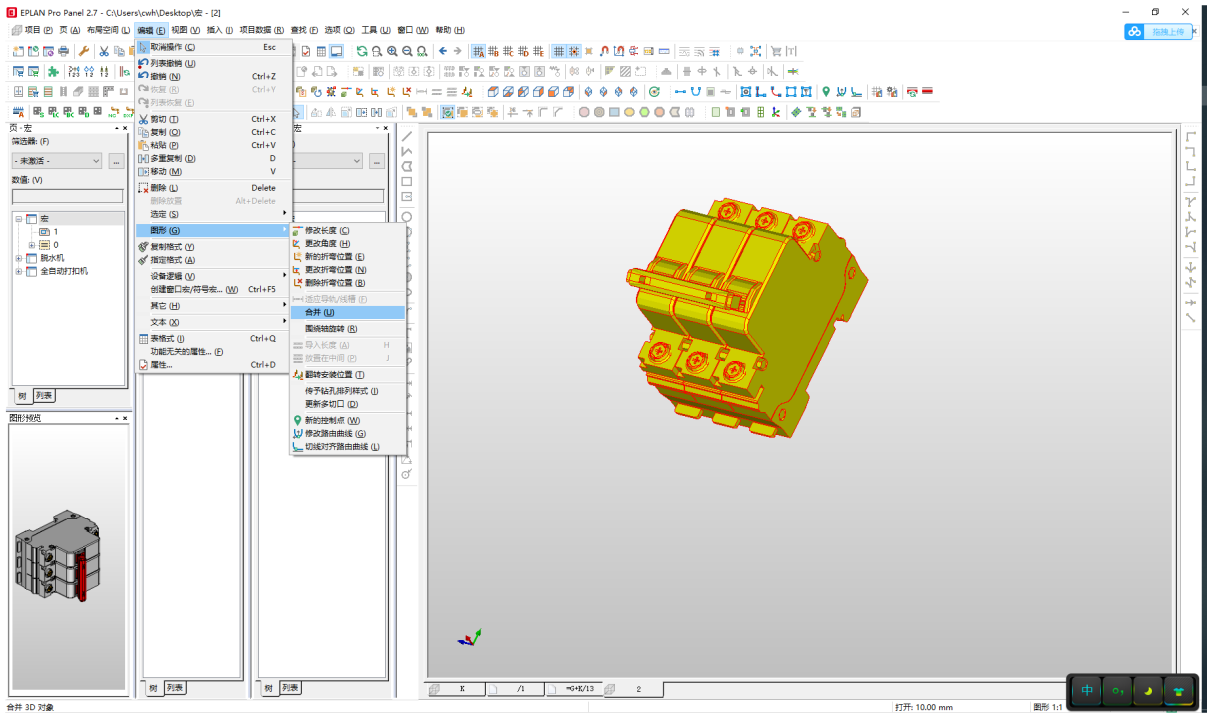This screenshot has width=1207, height=718.
Task: Expand the 全自动打扣机 tree node
Action: 19,271
